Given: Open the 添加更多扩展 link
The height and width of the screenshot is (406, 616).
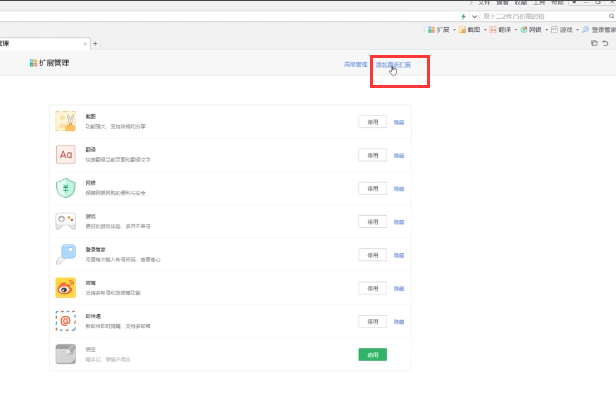Looking at the screenshot, I should point(393,64).
